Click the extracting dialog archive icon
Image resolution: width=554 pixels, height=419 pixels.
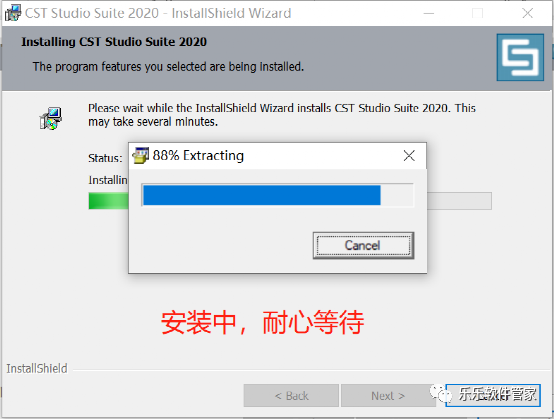tap(140, 155)
